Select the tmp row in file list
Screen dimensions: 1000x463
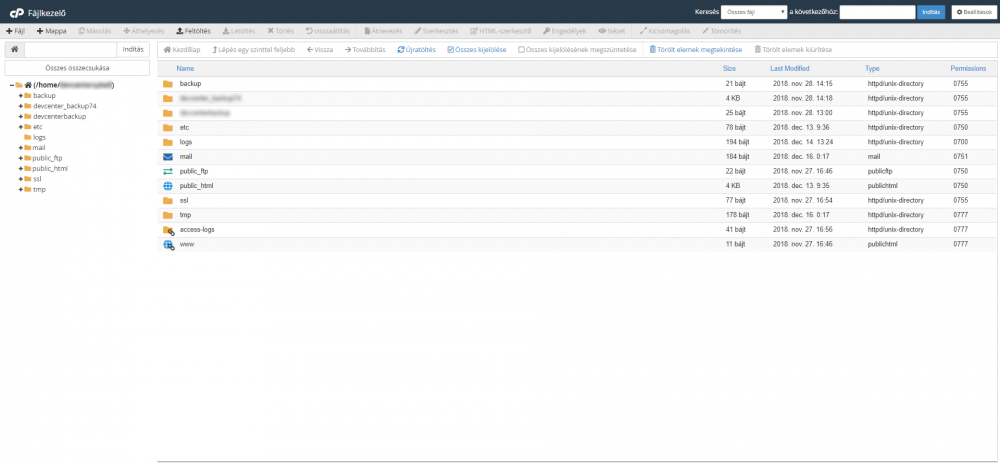pos(577,215)
